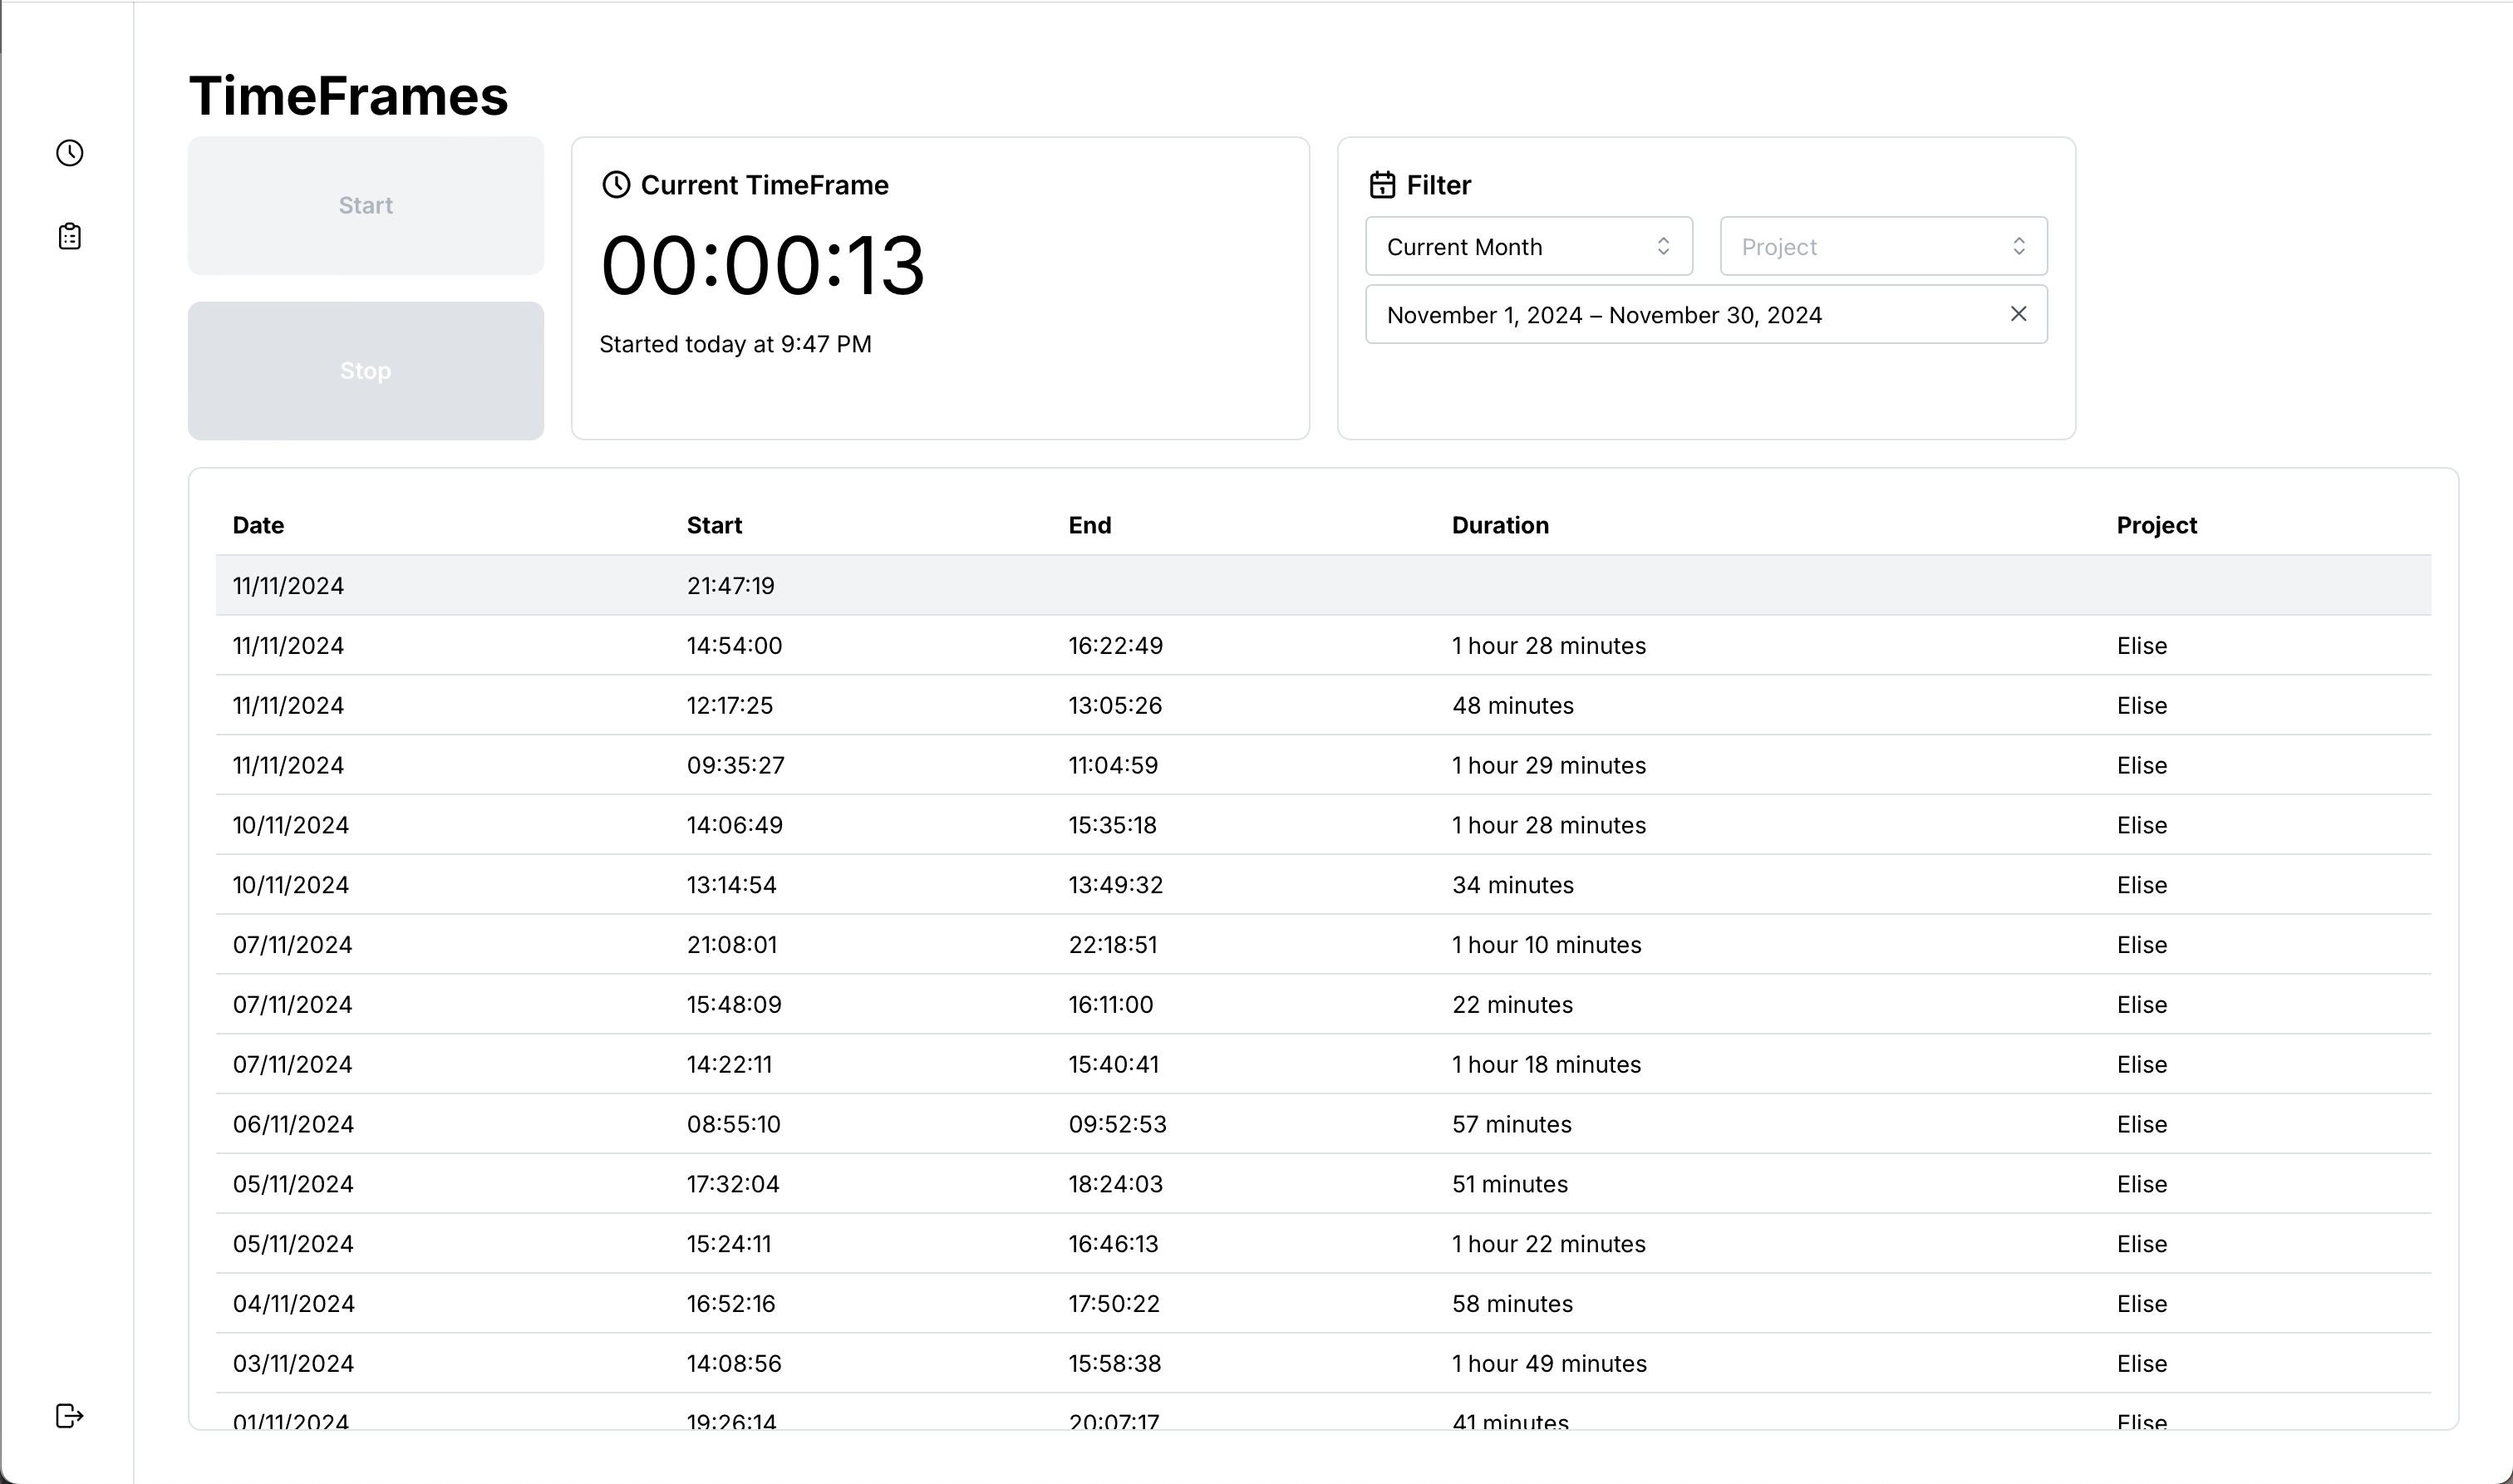Select the 1 hour 49 minutes row
This screenshot has width=2513, height=1484.
1548,1363
